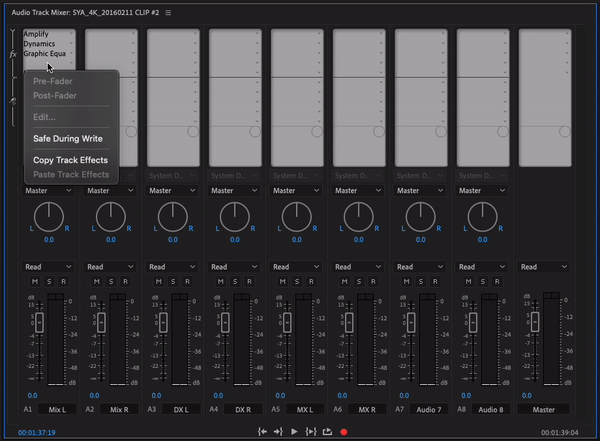Click Master volume value 0.0
Image resolution: width=600 pixels, height=441 pixels.
coord(527,395)
